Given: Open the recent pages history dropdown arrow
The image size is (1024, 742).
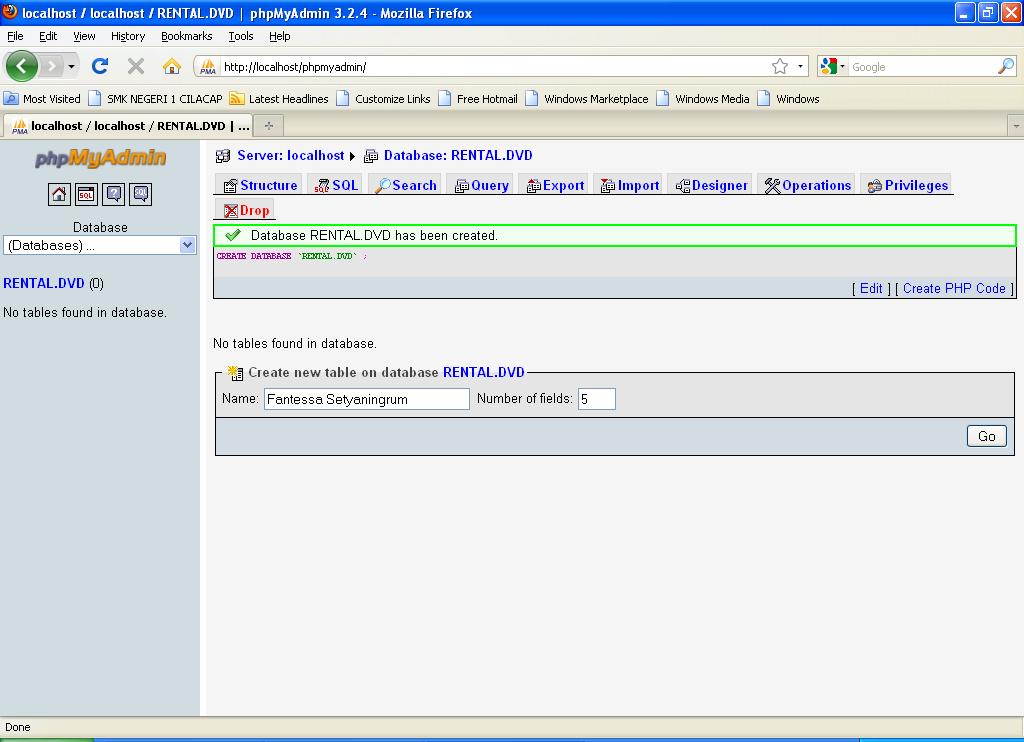Looking at the screenshot, I should (71, 66).
